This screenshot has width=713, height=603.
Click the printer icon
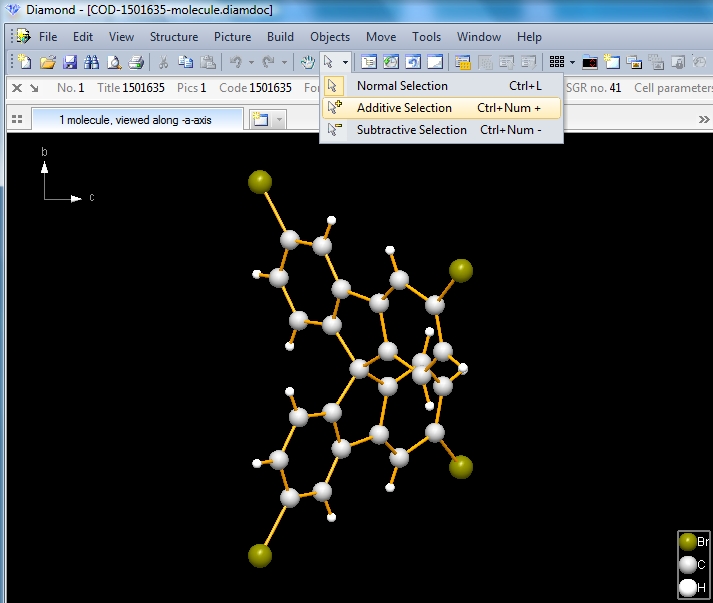pyautogui.click(x=136, y=62)
